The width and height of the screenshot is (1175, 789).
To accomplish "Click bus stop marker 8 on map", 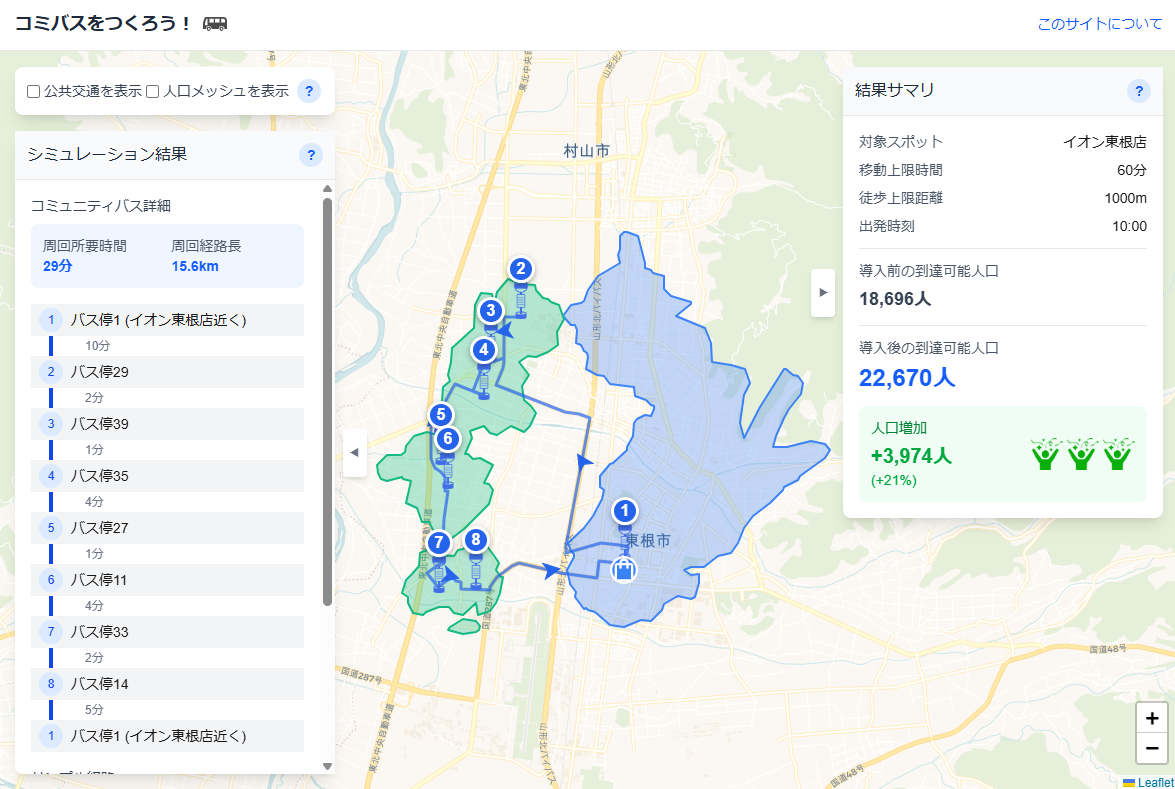I will tap(476, 540).
